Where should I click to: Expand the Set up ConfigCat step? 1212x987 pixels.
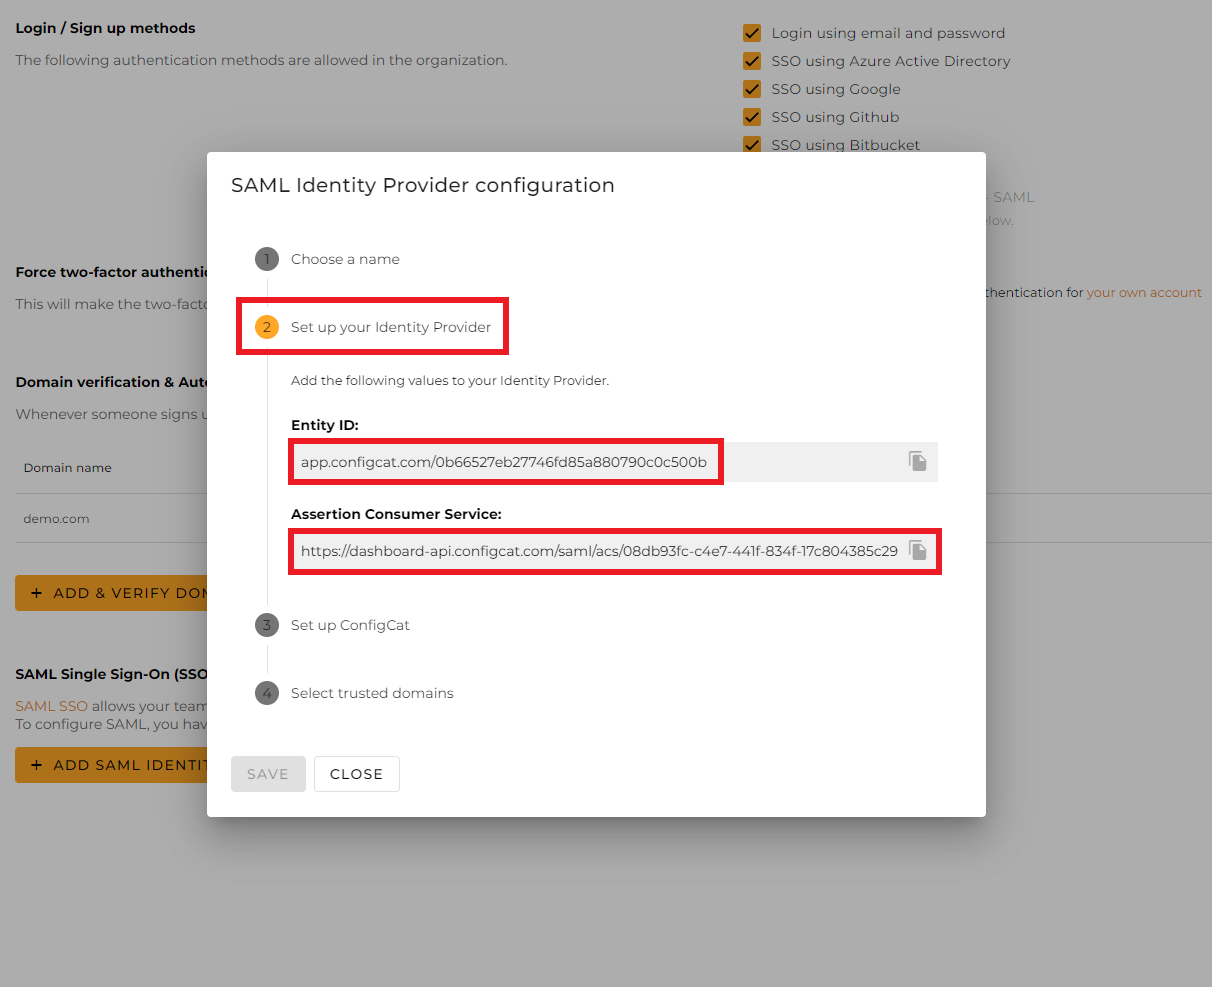[349, 624]
